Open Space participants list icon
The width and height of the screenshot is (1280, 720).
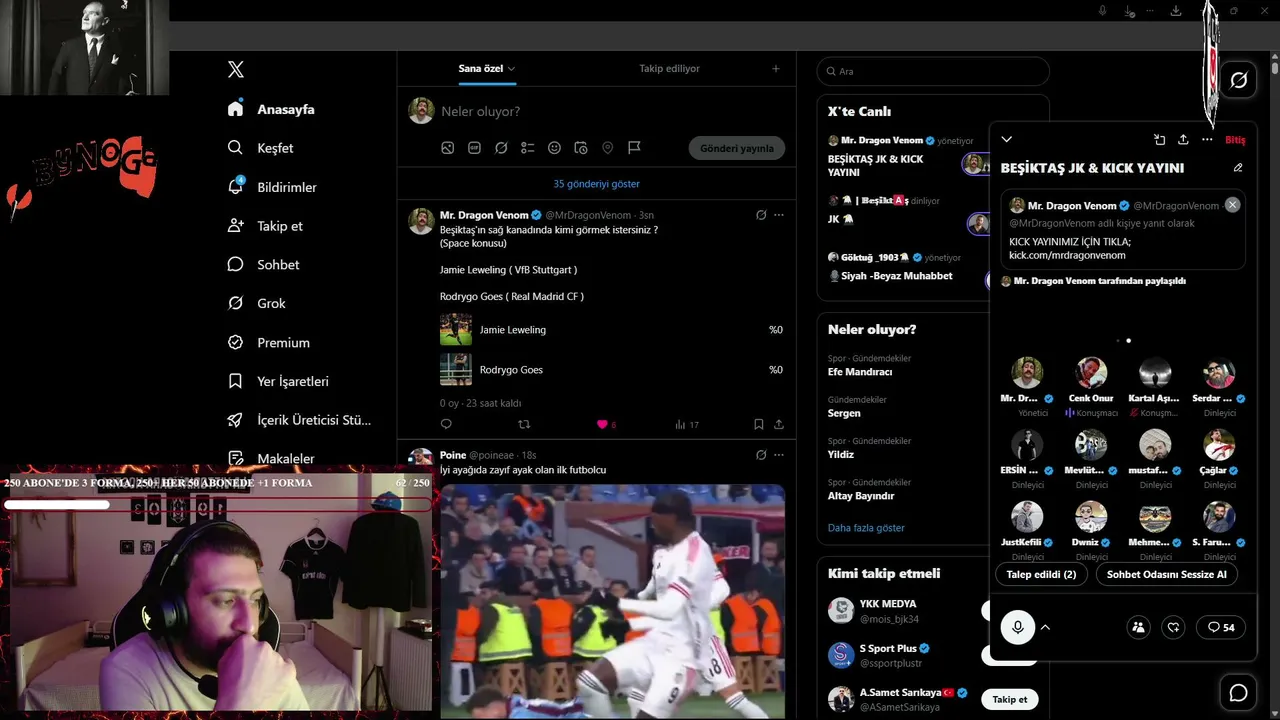coord(1138,627)
